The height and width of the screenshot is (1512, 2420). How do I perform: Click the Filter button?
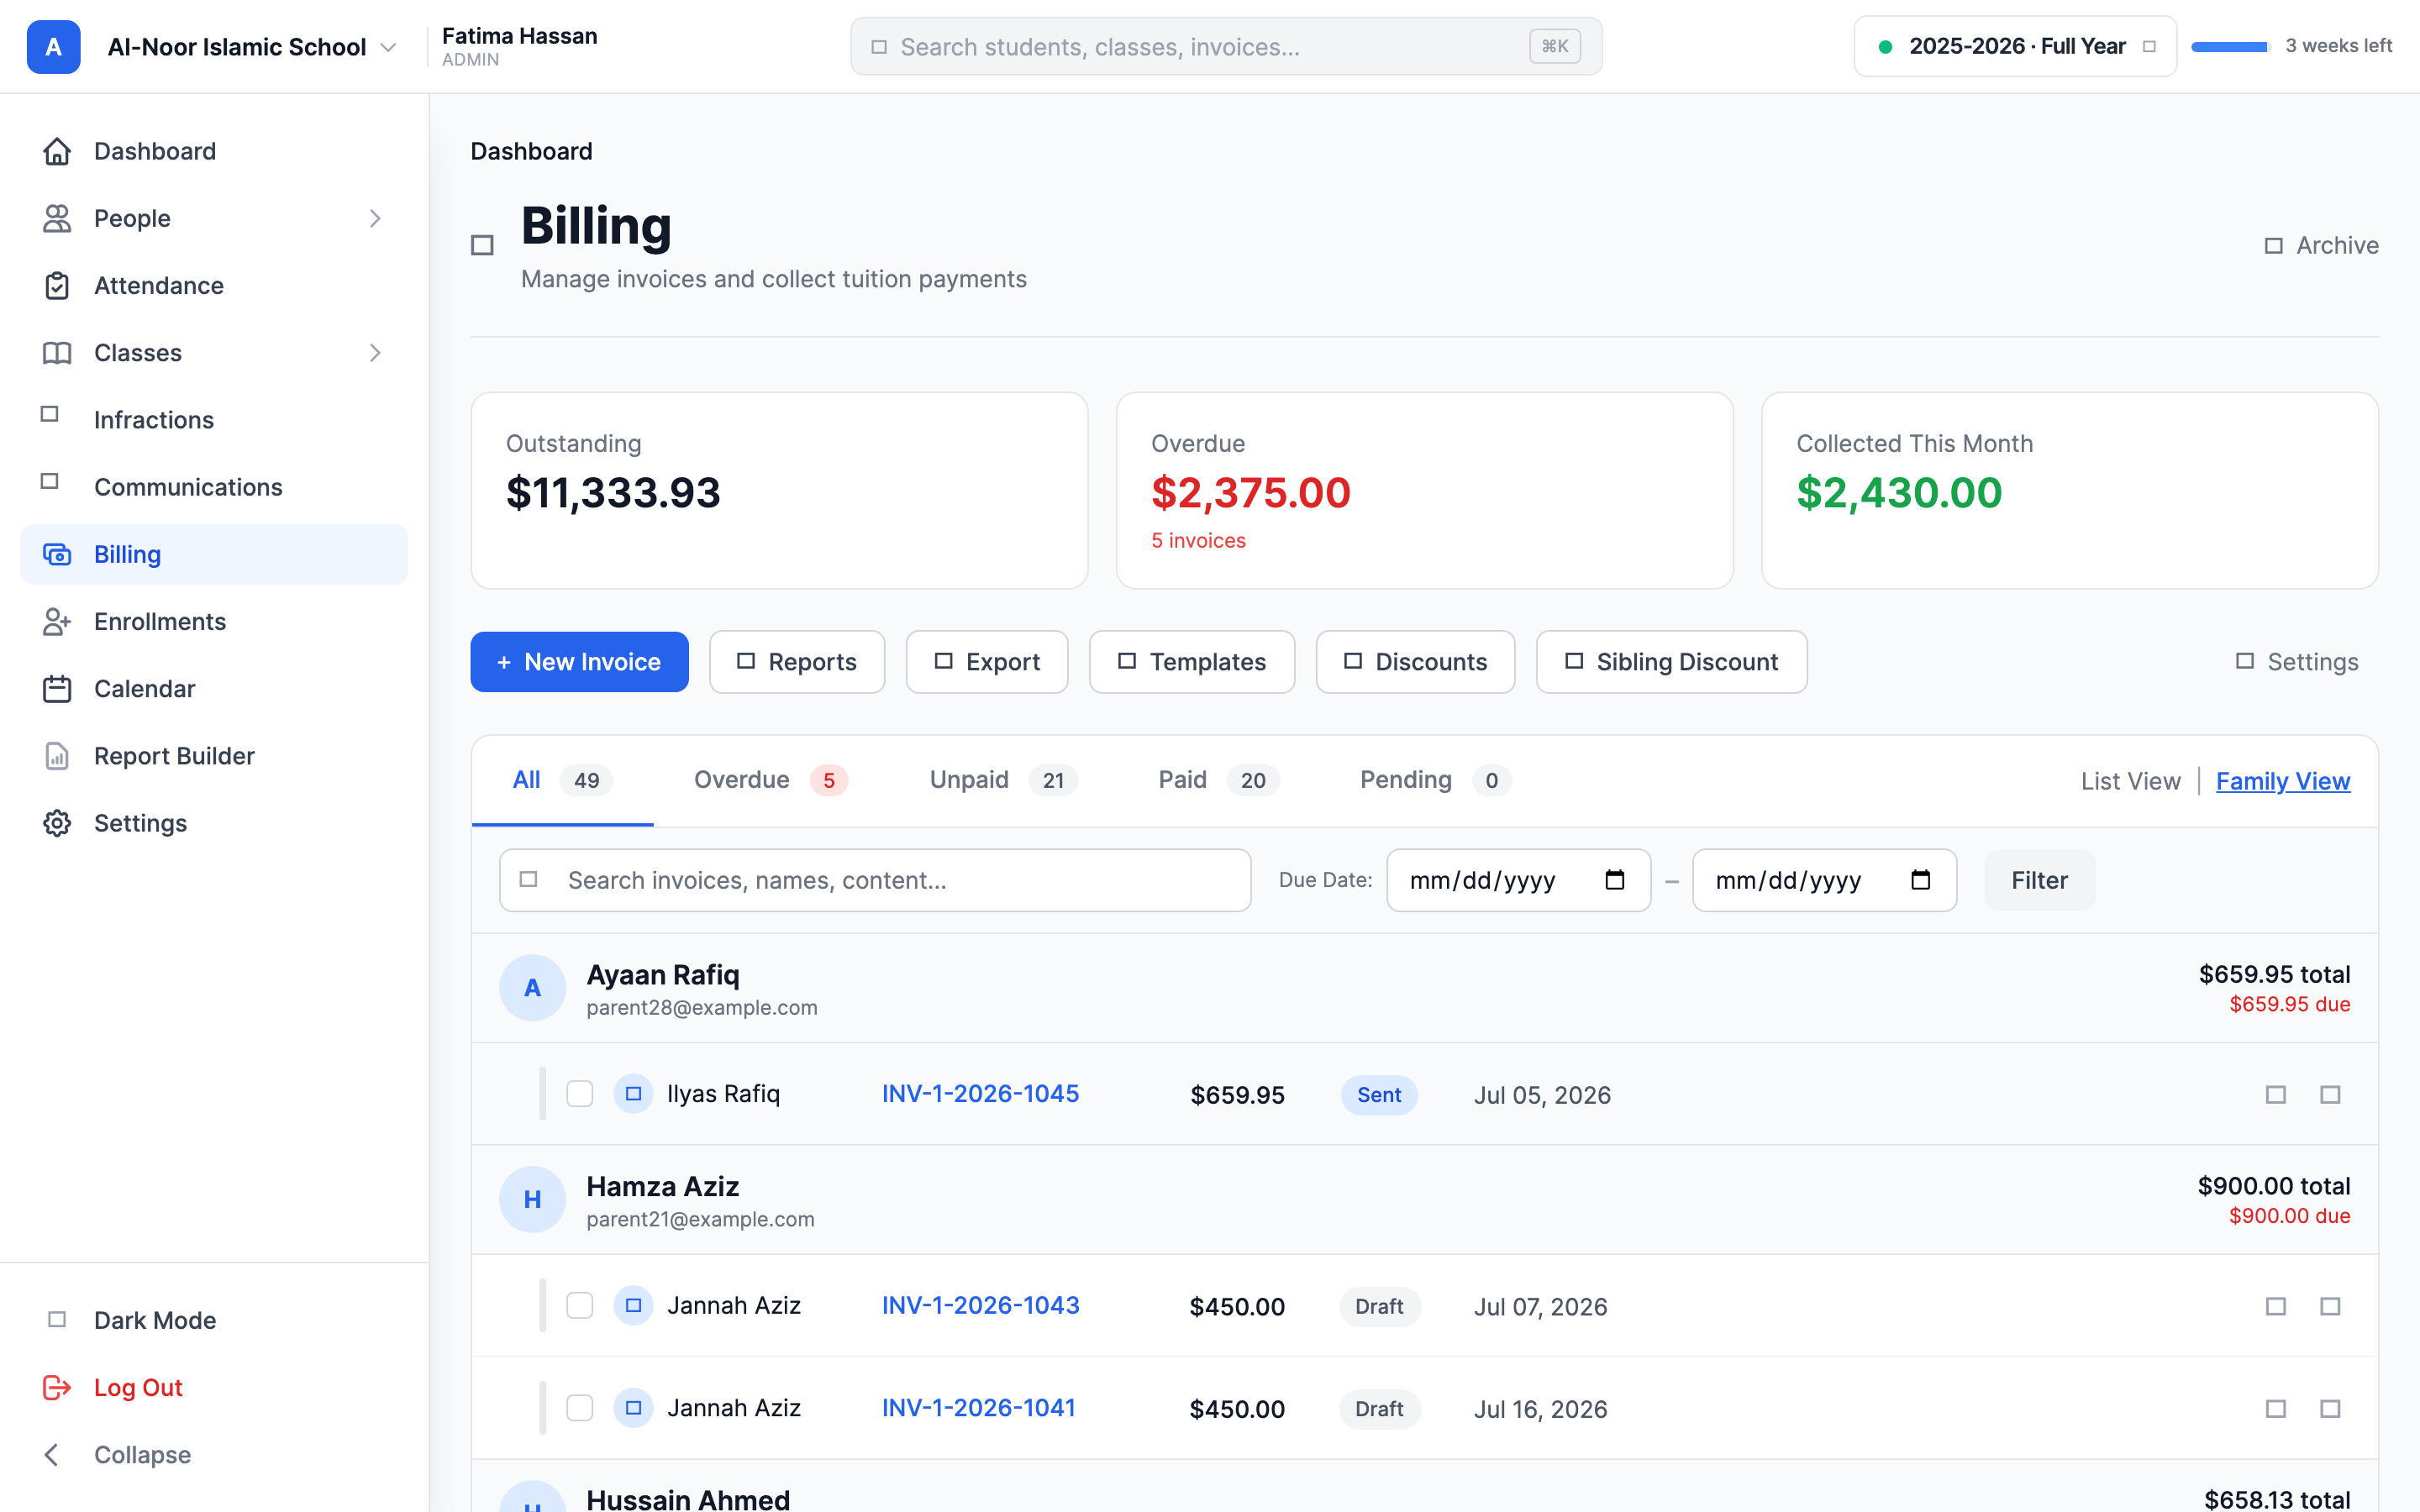pos(2039,880)
